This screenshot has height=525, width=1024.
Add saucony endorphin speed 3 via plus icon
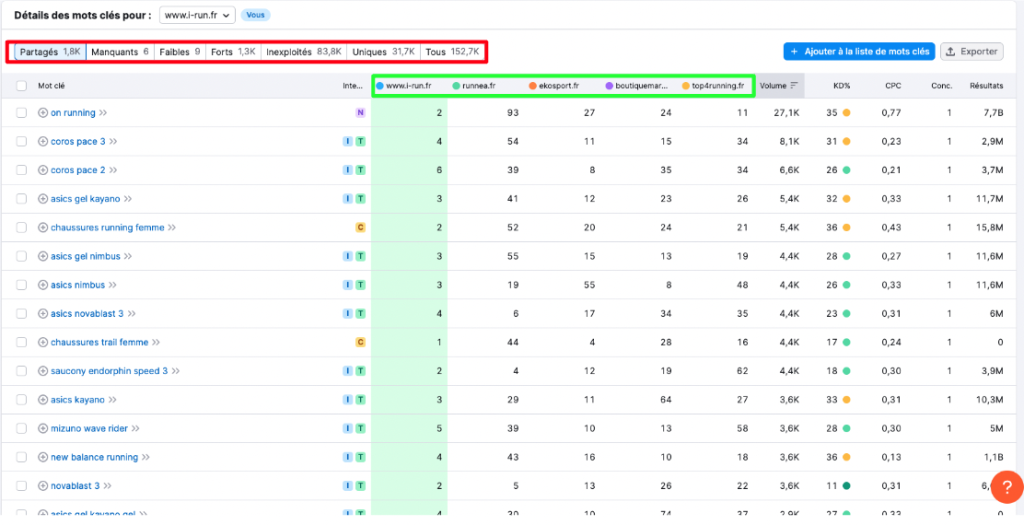coord(43,371)
